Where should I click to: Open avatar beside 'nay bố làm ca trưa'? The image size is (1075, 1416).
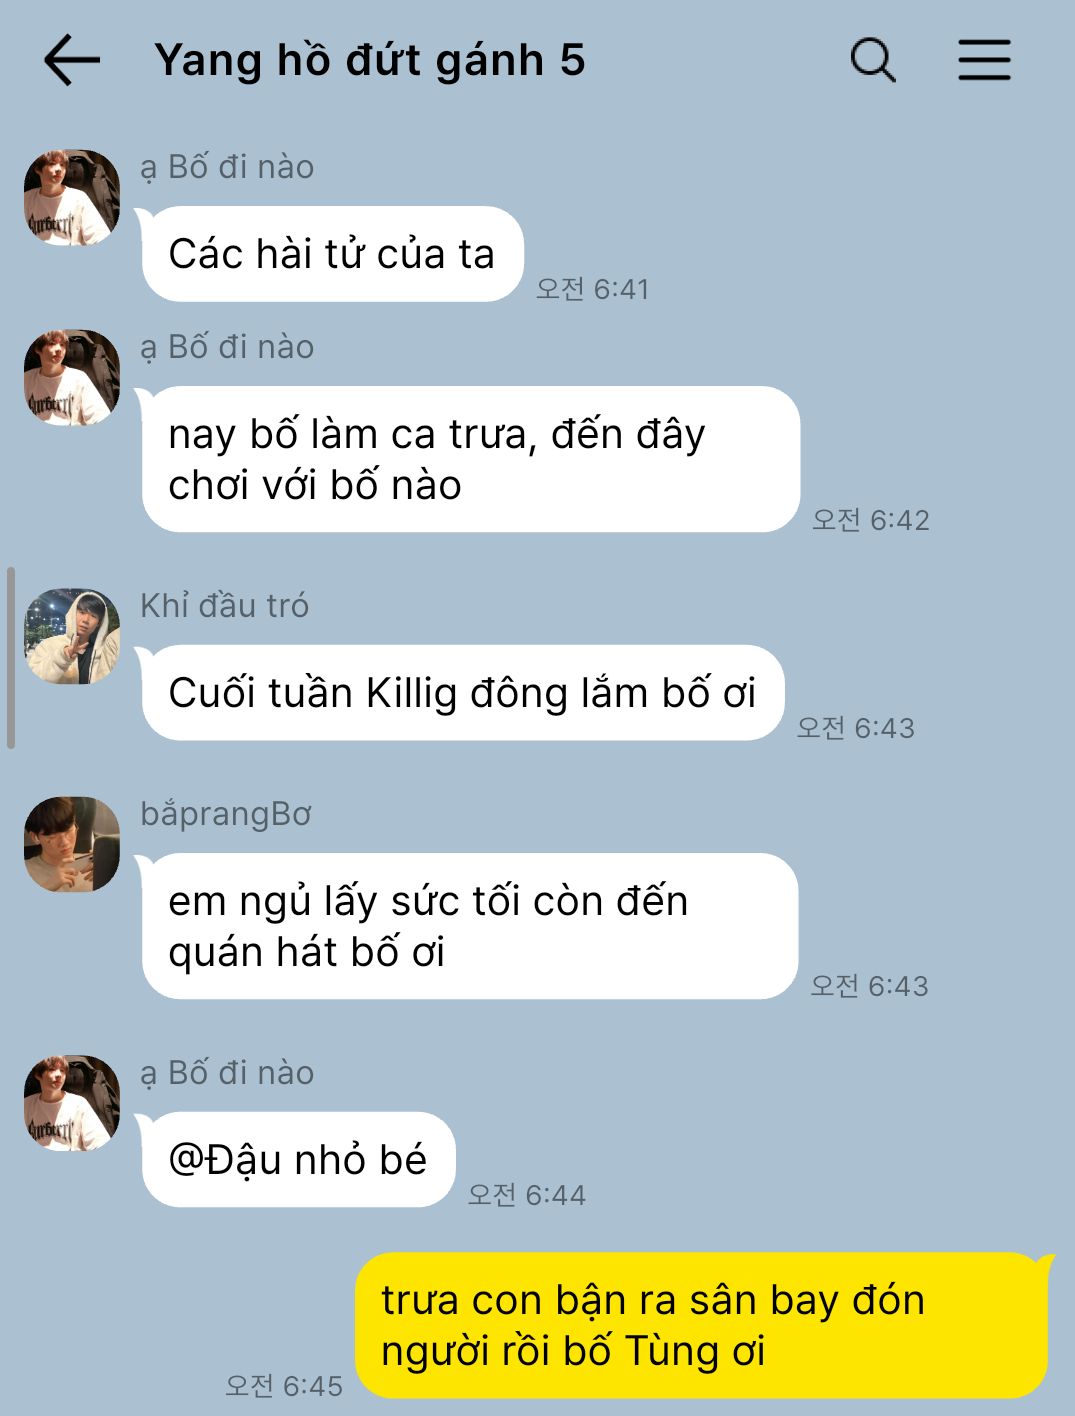tap(72, 378)
